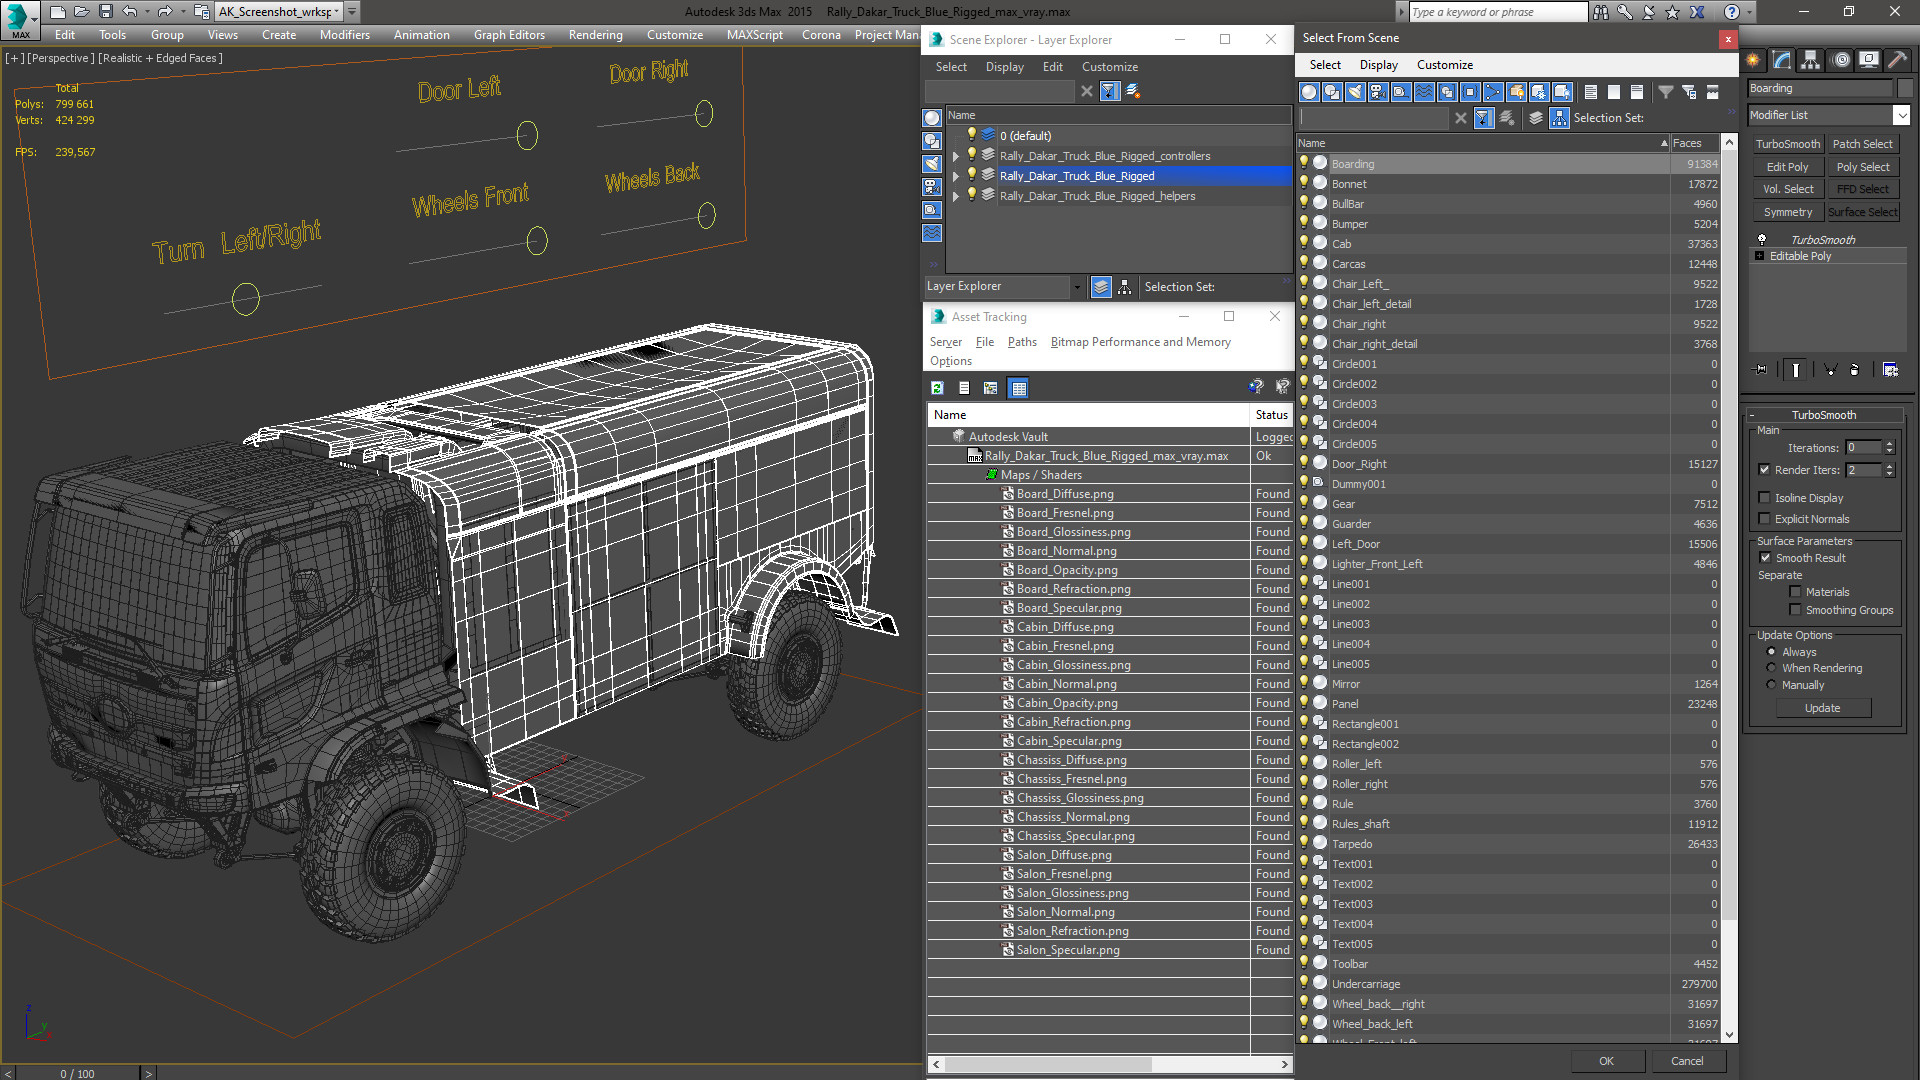Click Patch Select modifier button
Image resolution: width=1920 pixels, height=1080 pixels.
tap(1862, 144)
